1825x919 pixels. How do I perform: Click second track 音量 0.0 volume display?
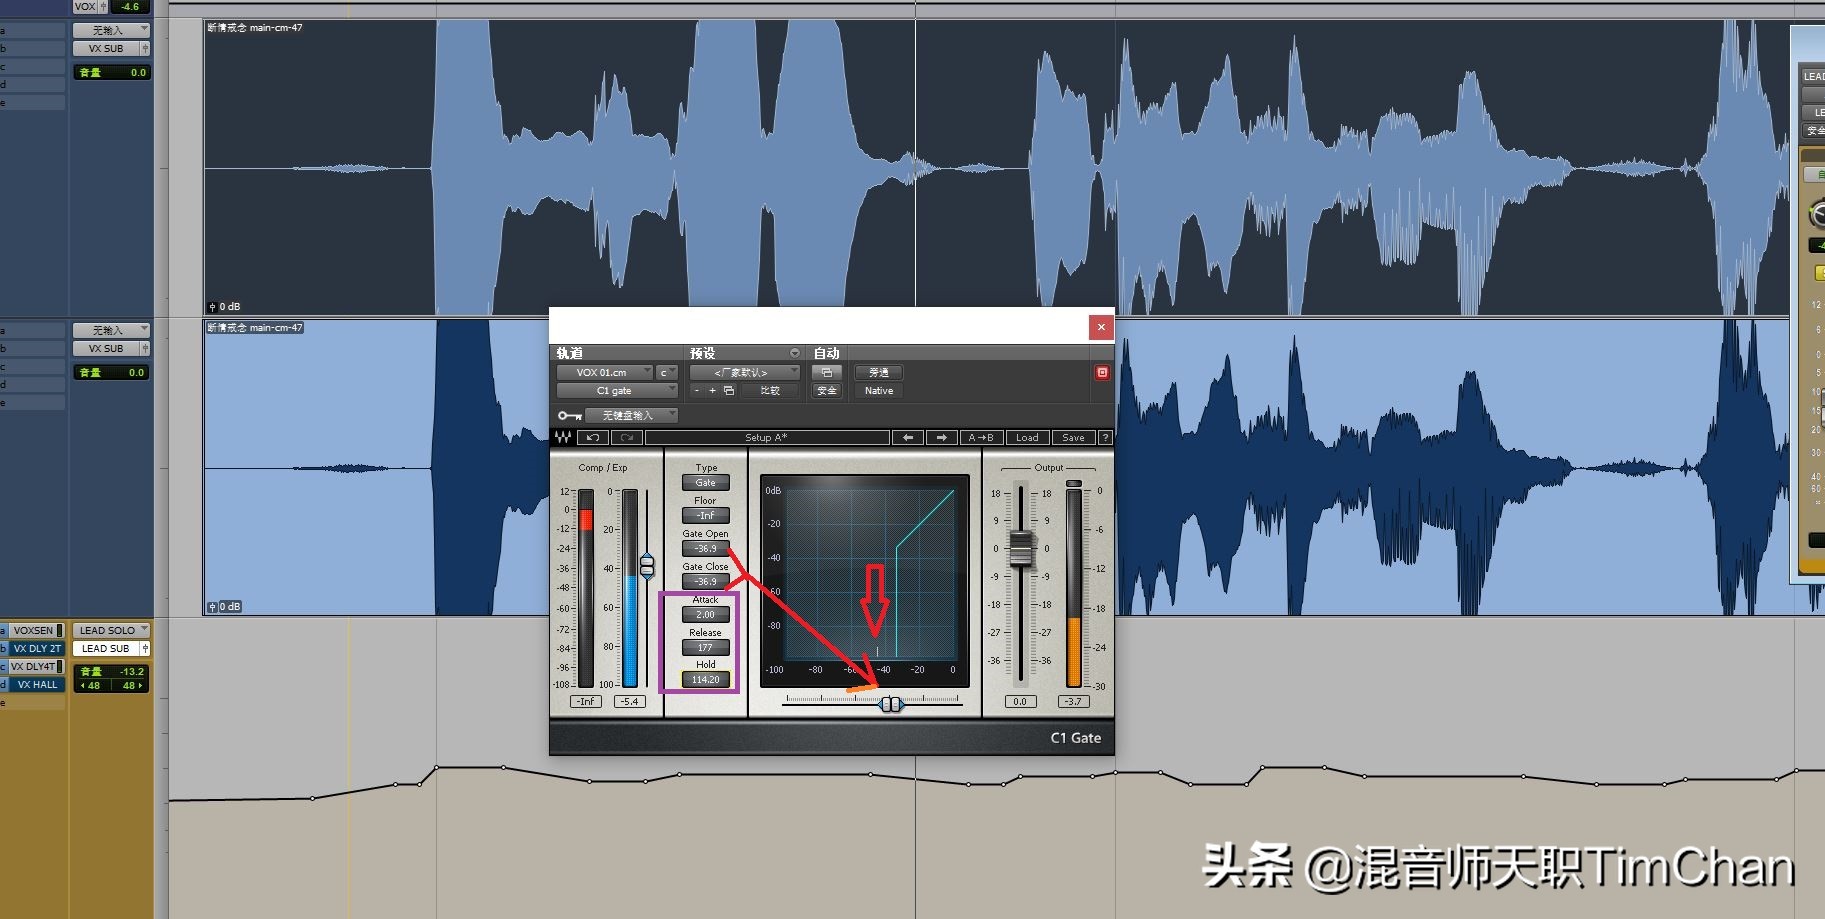(x=112, y=372)
